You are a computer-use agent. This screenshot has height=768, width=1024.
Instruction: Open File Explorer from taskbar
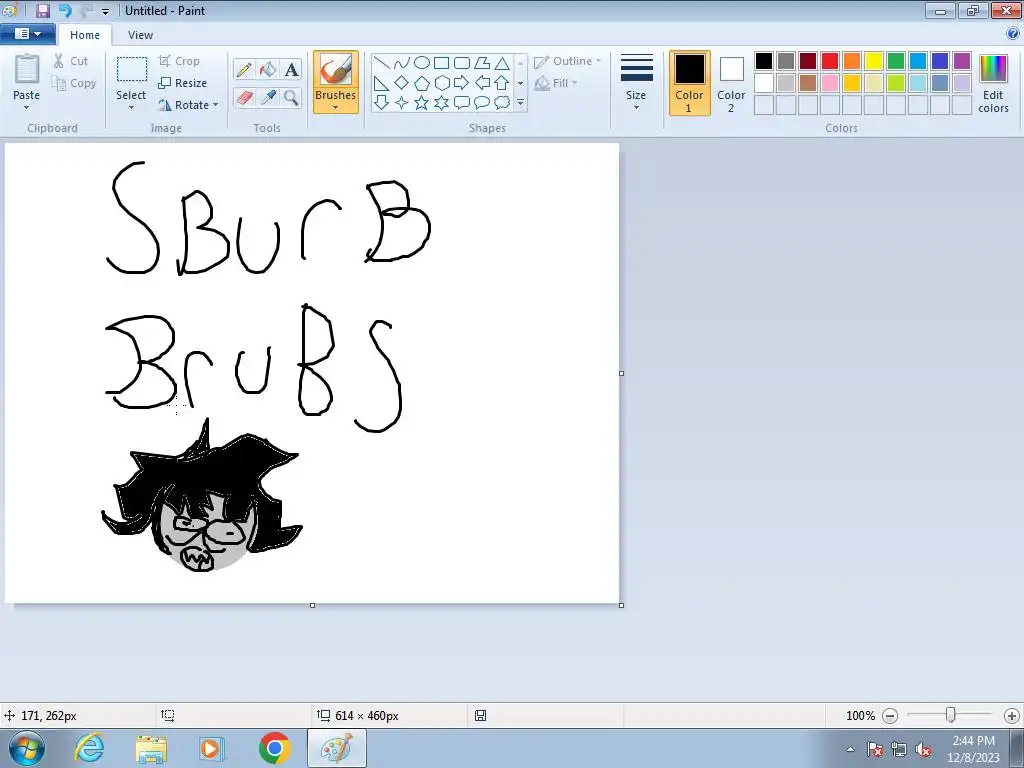151,748
